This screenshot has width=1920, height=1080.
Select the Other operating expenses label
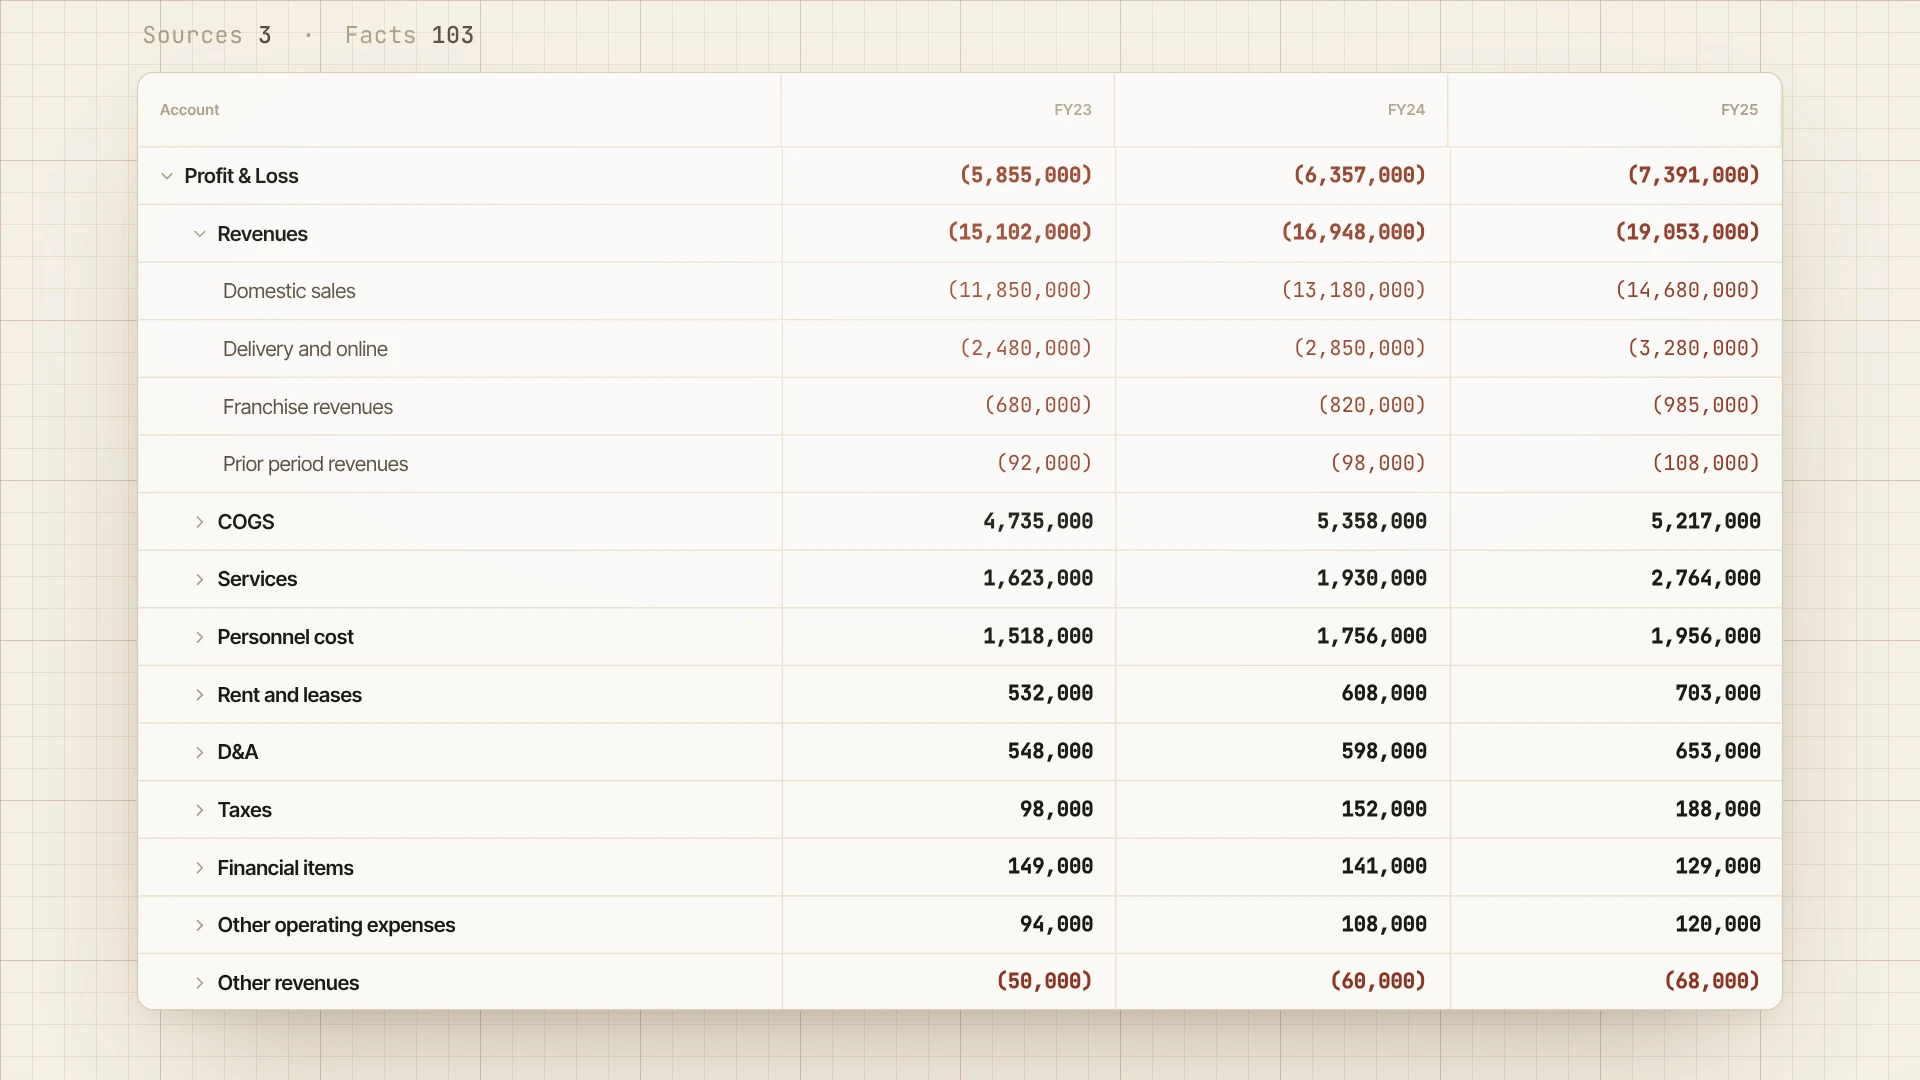point(336,925)
